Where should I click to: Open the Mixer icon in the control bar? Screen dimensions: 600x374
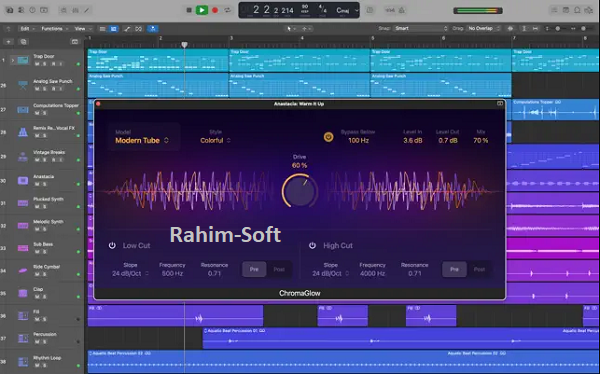coord(75,10)
